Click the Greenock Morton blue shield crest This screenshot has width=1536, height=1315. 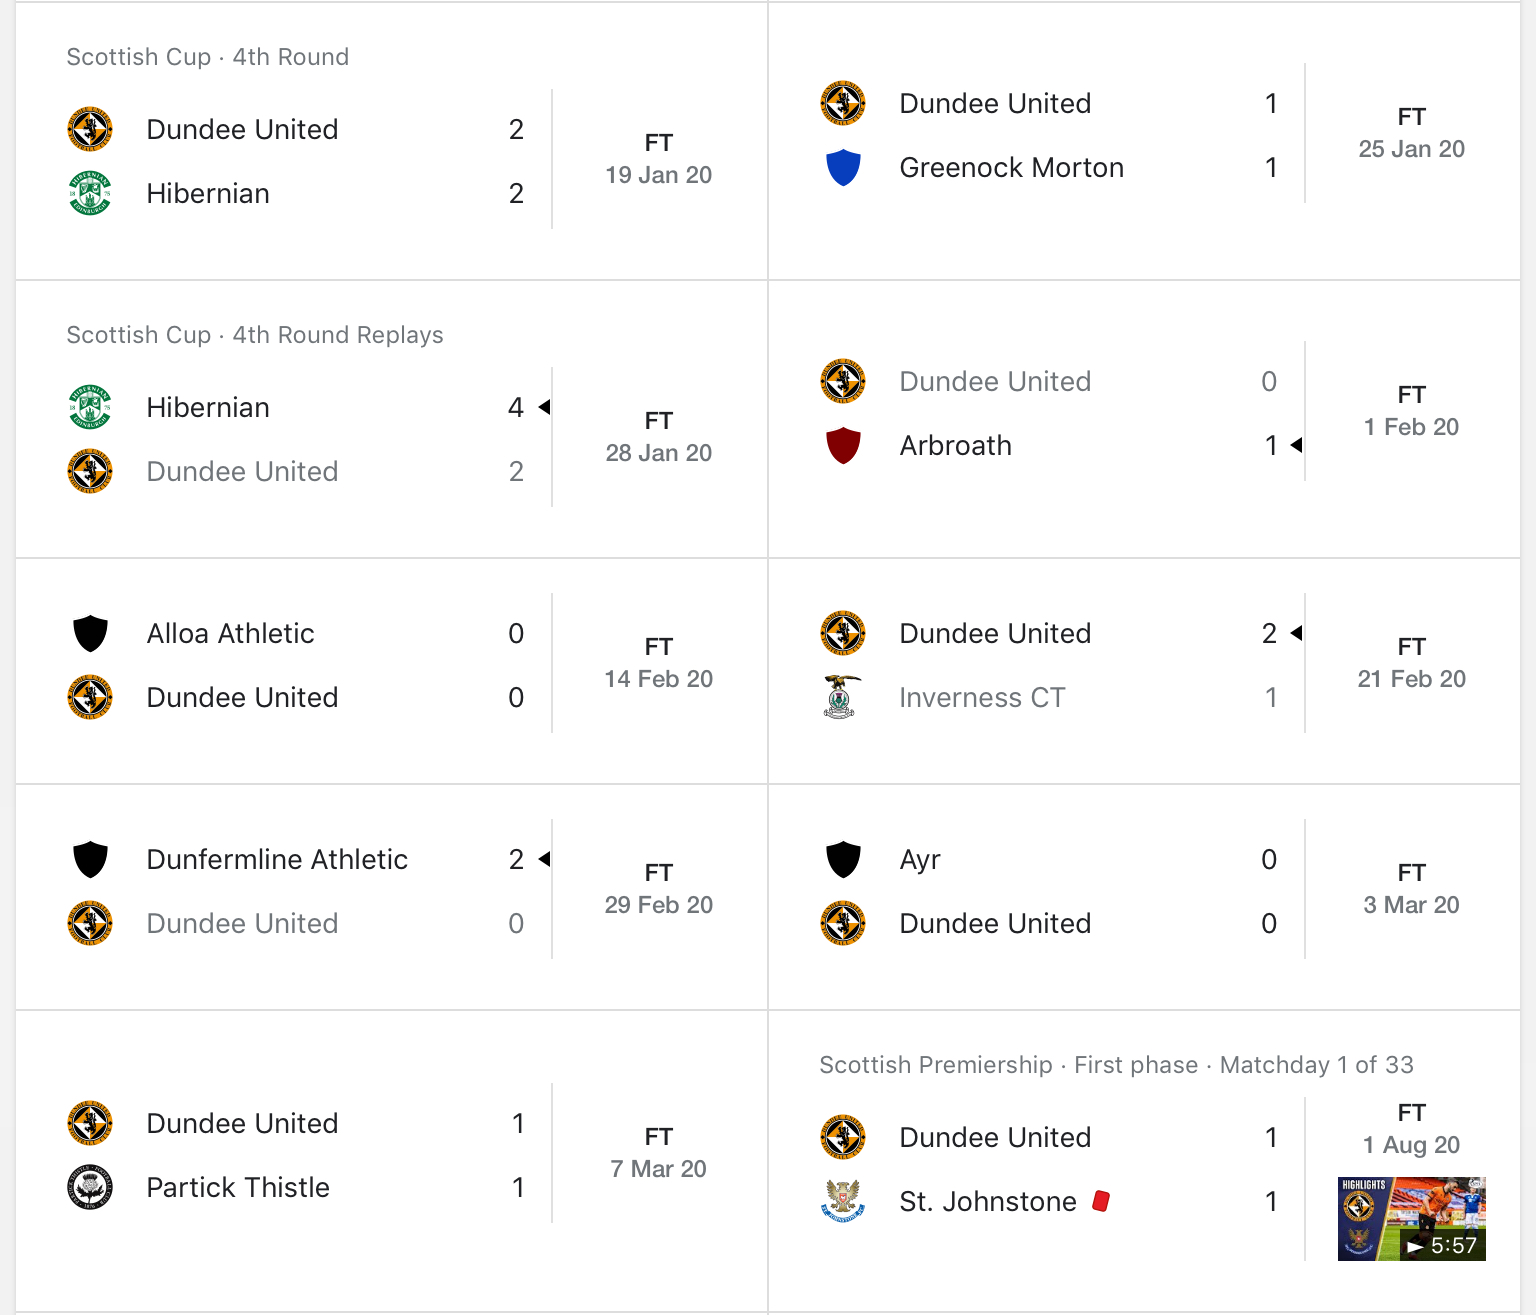coord(843,167)
